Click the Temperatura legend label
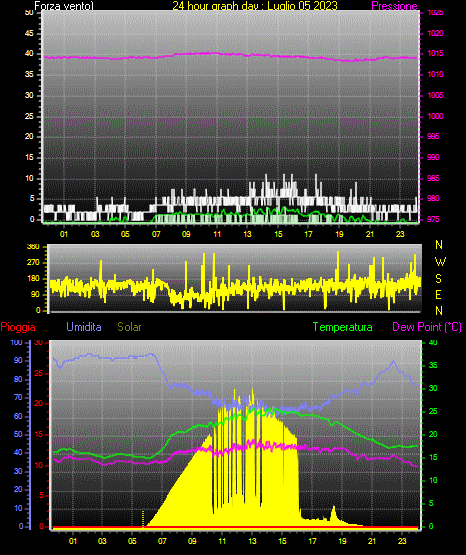The image size is (466, 555). tap(342, 327)
